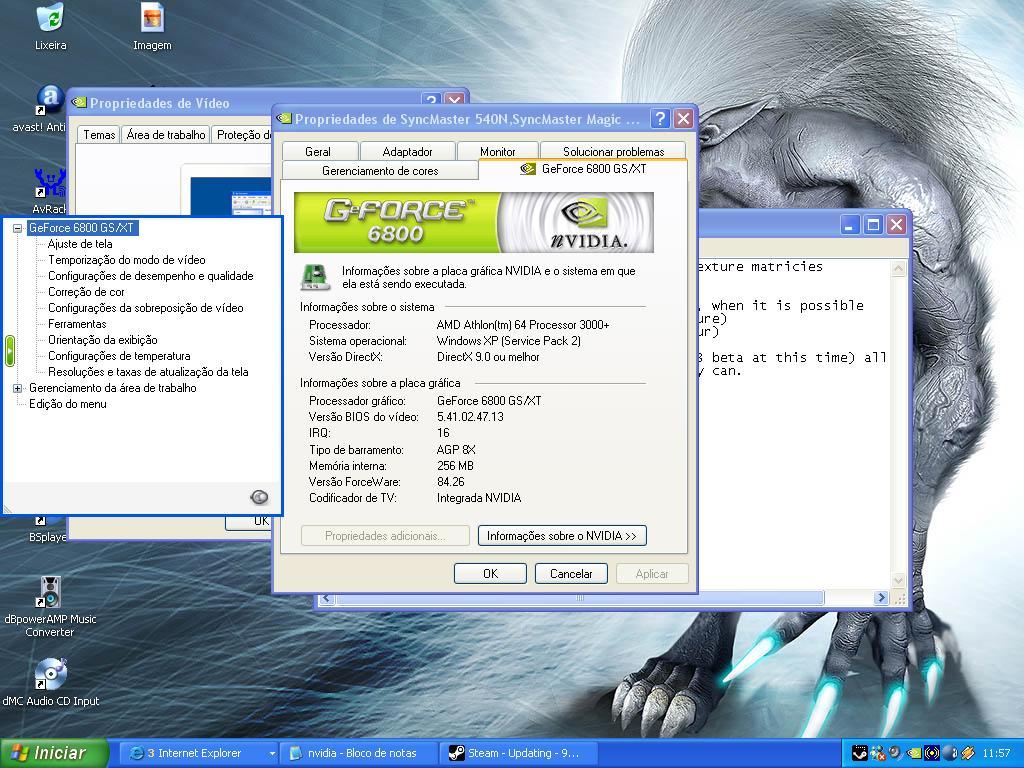Open the Lixeira recycle bin icon
This screenshot has height=768, width=1024.
coord(50,19)
